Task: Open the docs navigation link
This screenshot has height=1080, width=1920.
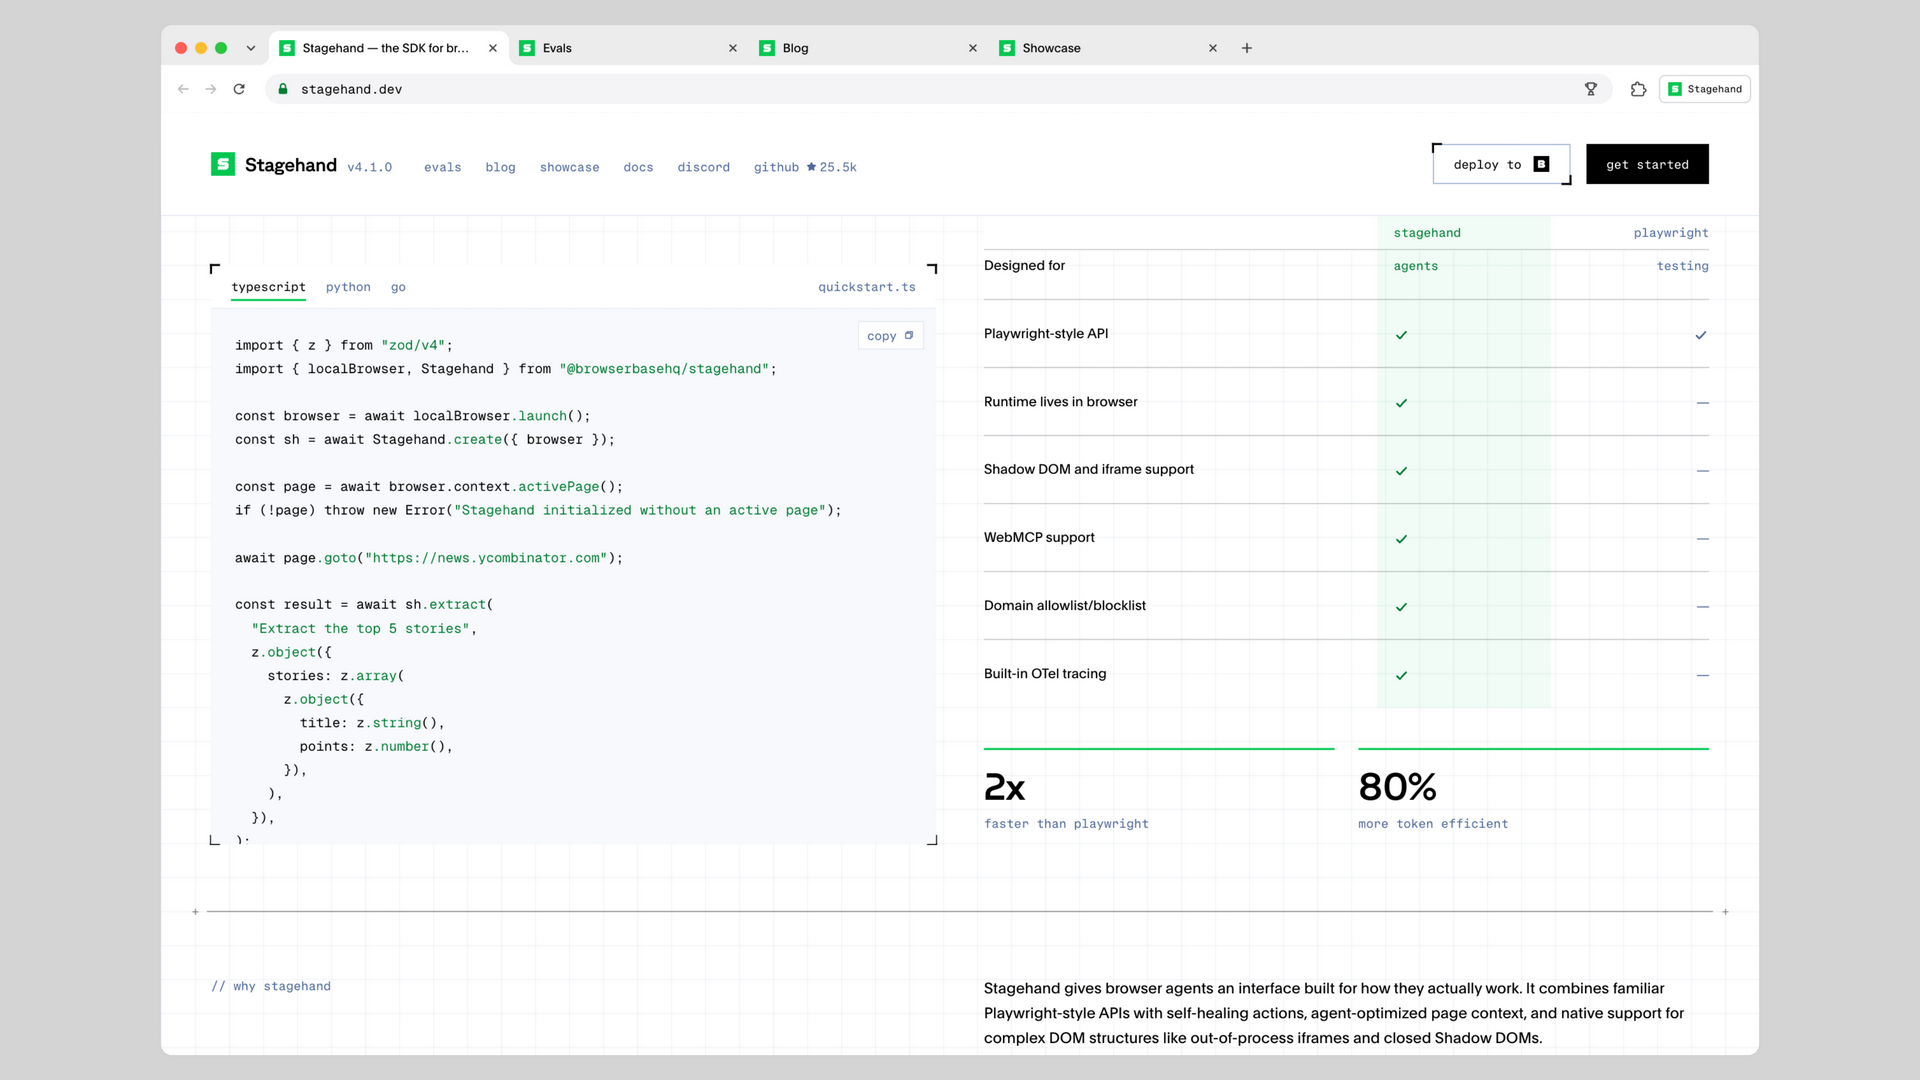Action: point(638,167)
